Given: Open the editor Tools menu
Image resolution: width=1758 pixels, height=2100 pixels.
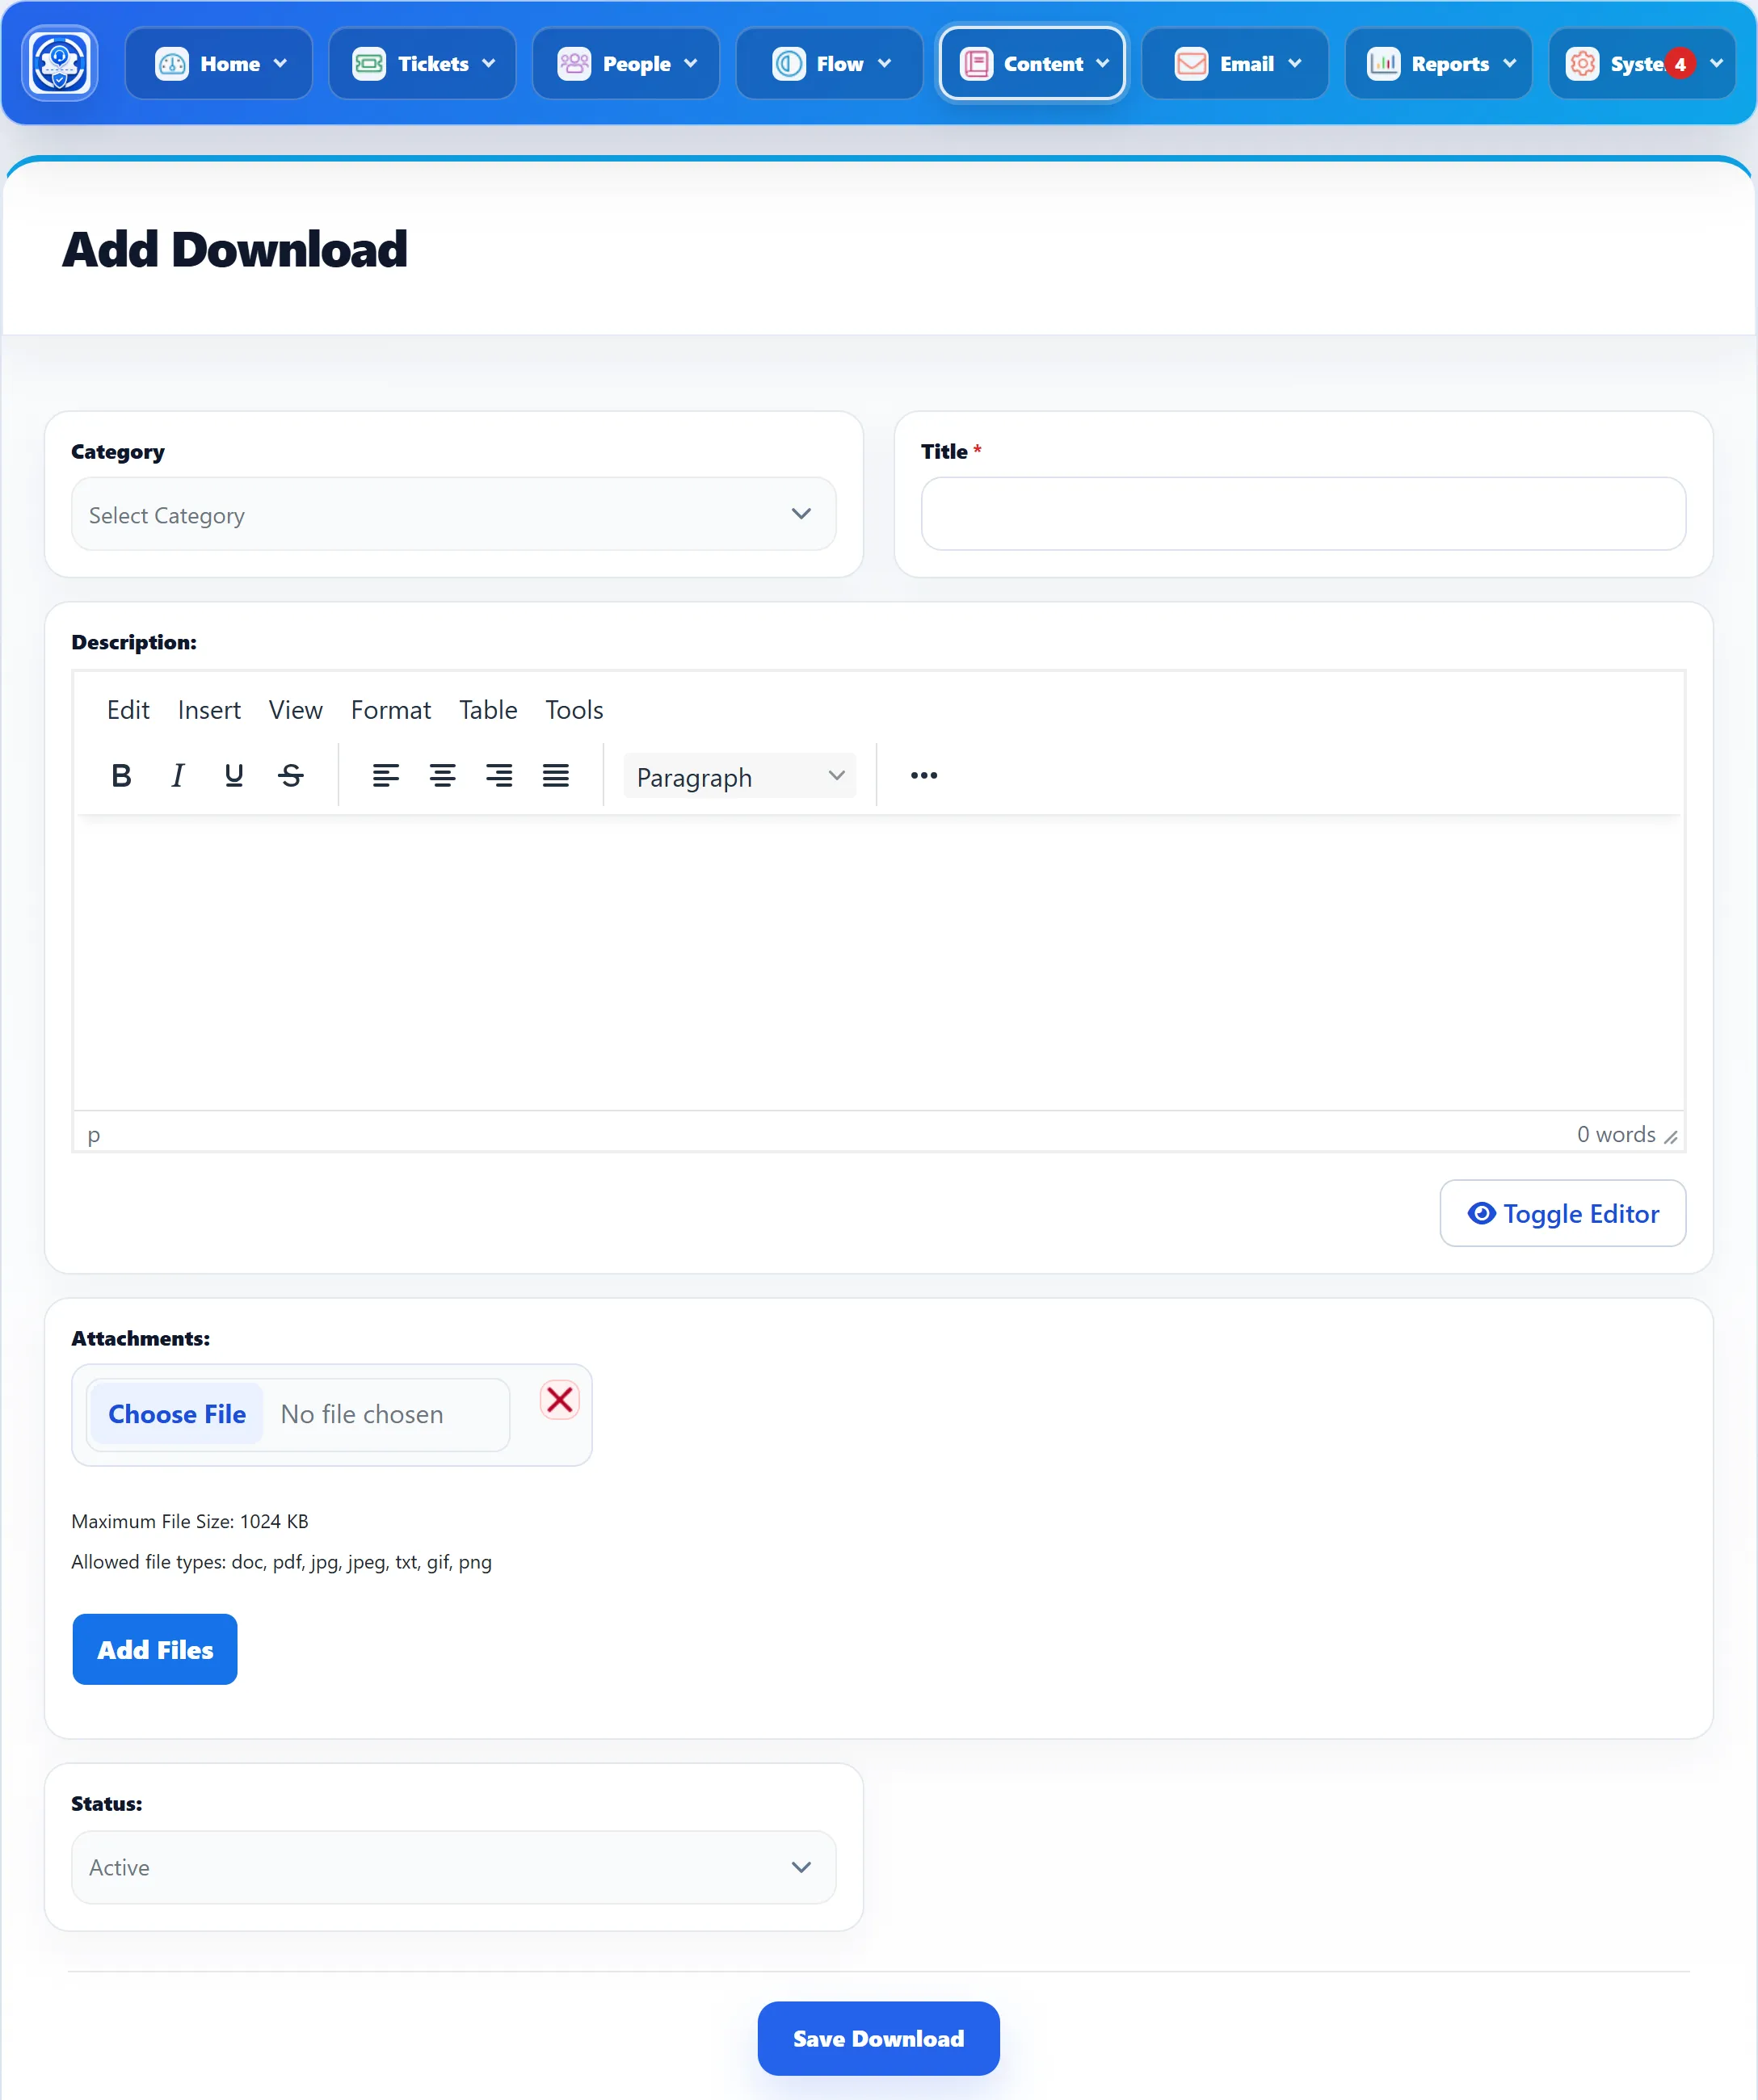Looking at the screenshot, I should pyautogui.click(x=574, y=710).
